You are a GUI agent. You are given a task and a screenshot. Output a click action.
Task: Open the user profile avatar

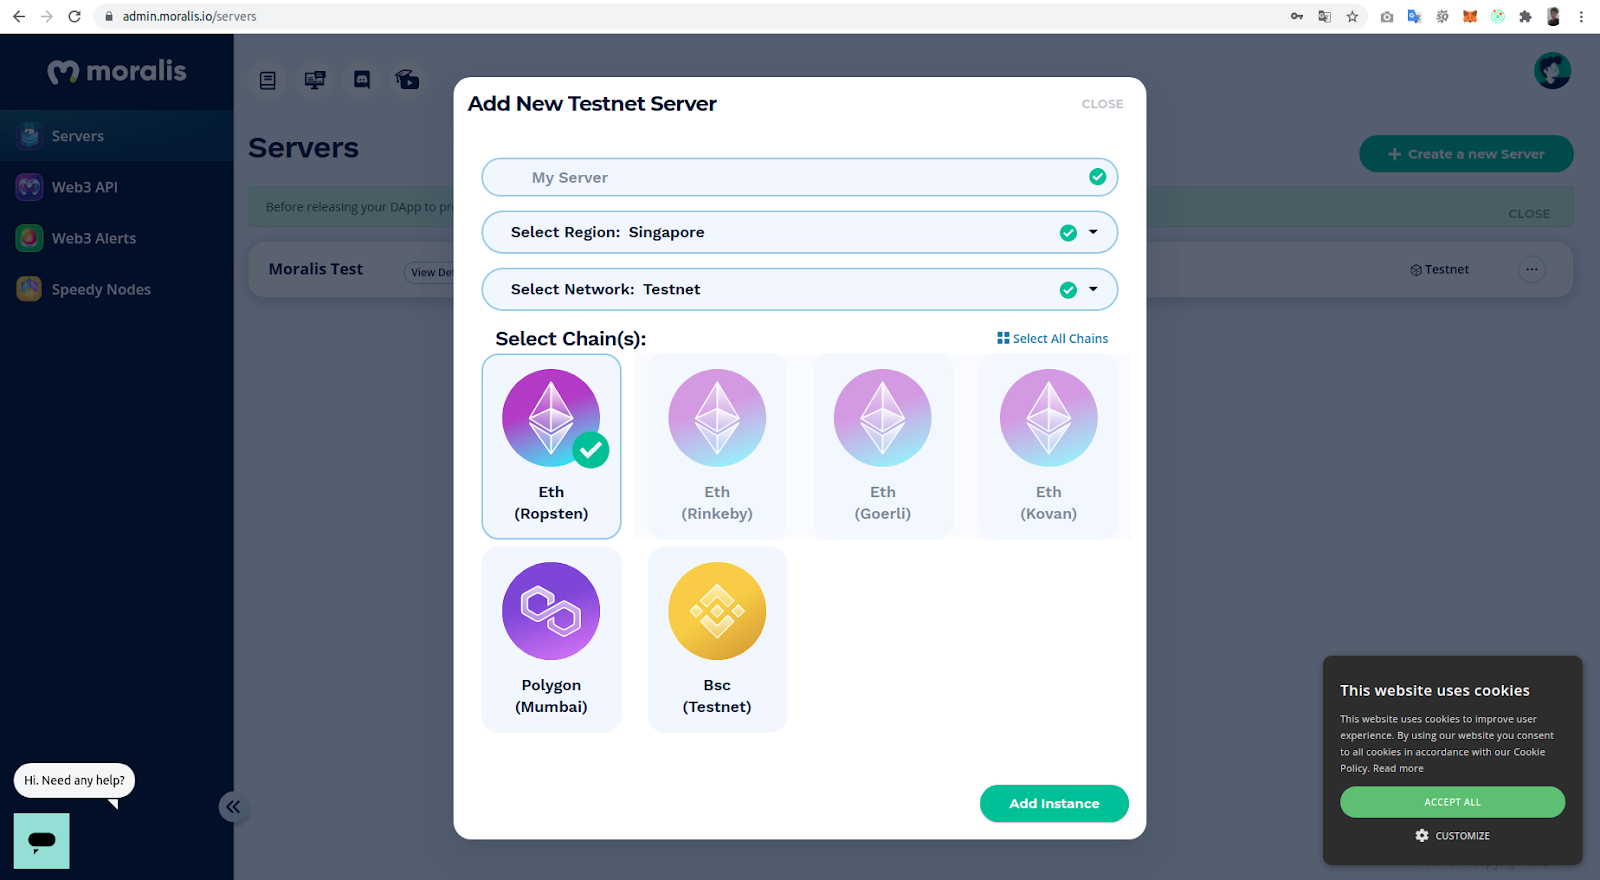(x=1552, y=71)
